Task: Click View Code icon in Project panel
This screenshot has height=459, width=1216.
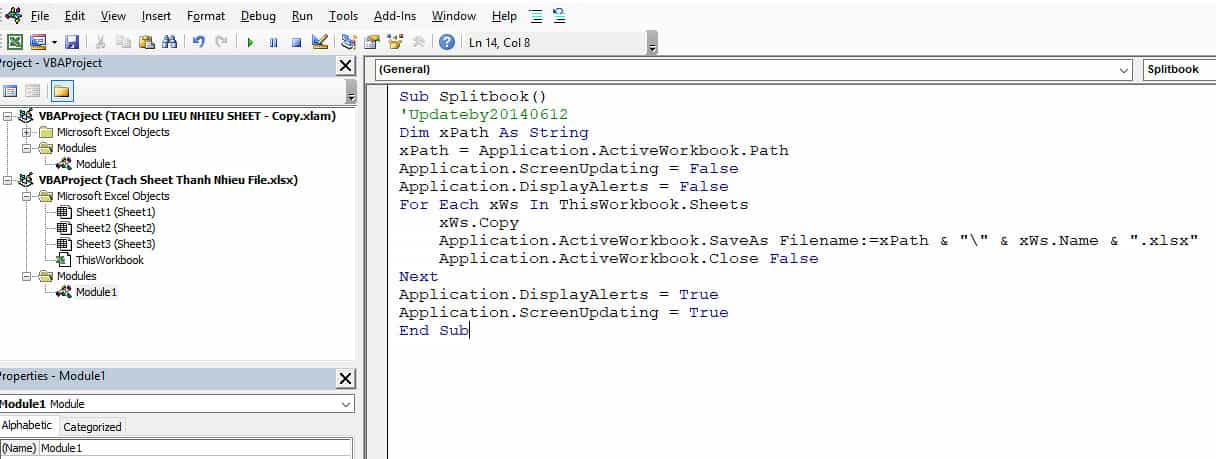Action: click(x=11, y=91)
